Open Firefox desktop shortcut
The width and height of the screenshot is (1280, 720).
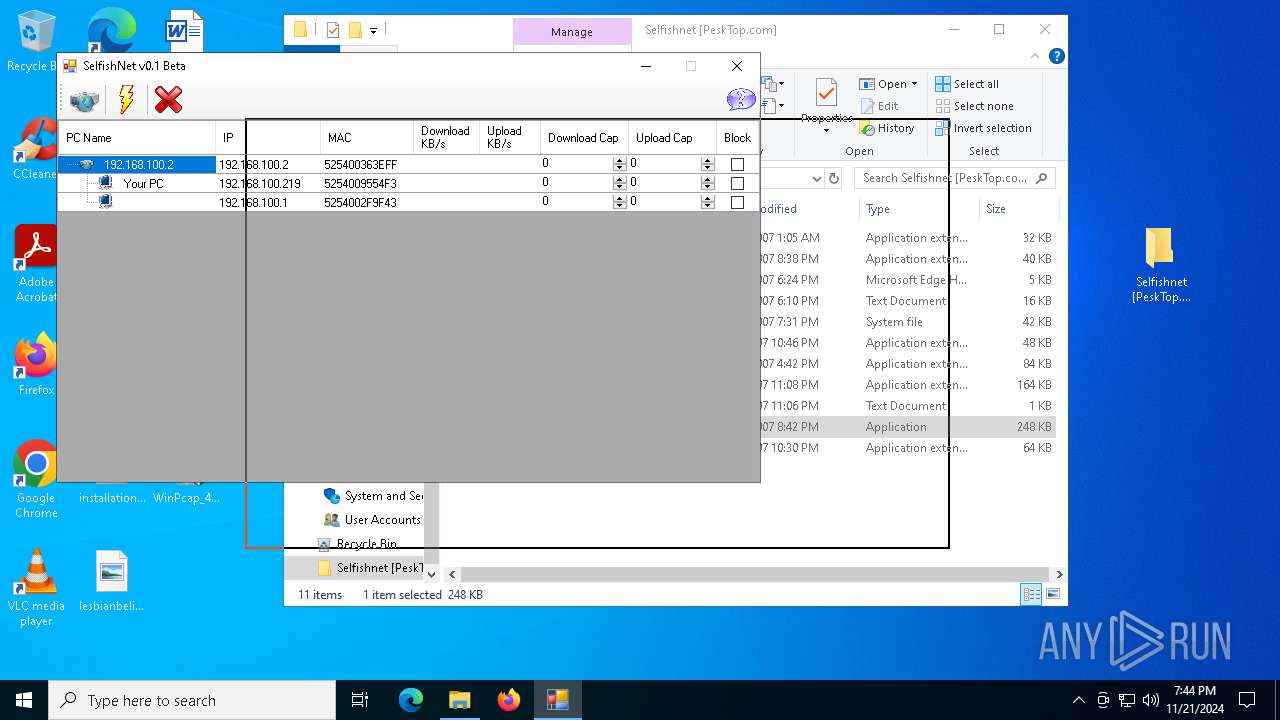point(36,364)
